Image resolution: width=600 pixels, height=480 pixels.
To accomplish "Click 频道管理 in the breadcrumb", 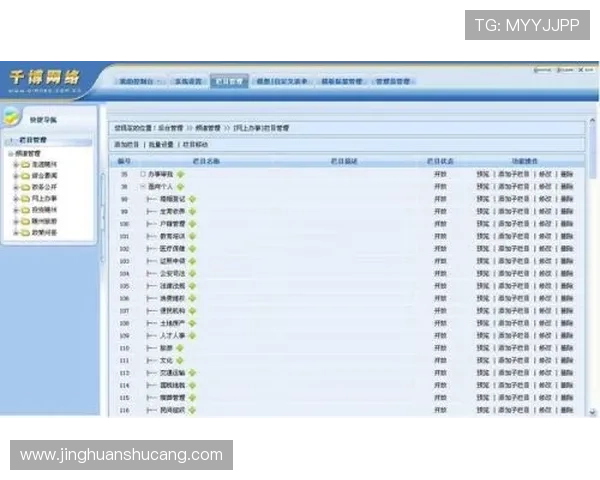I will click(x=208, y=128).
